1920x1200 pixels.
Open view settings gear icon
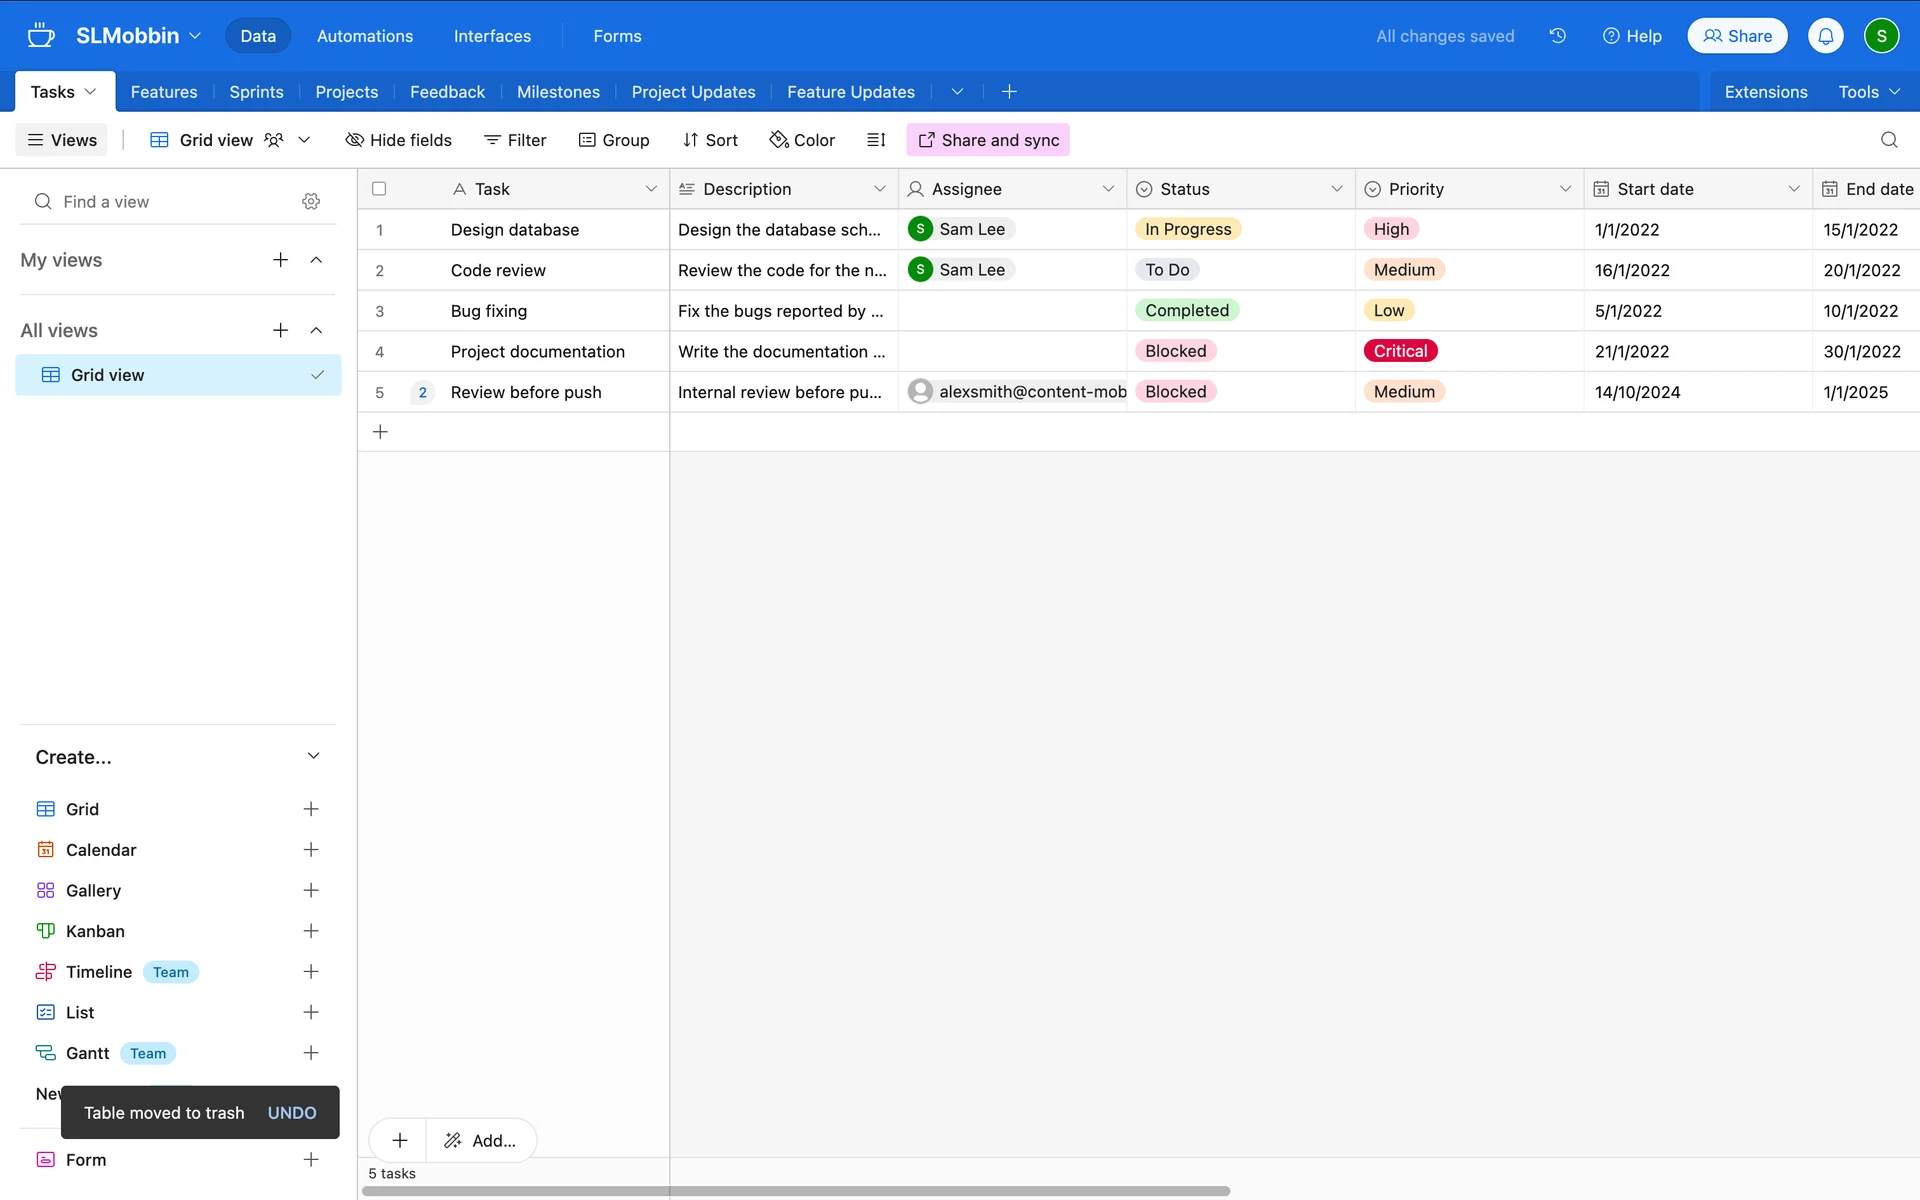click(311, 201)
